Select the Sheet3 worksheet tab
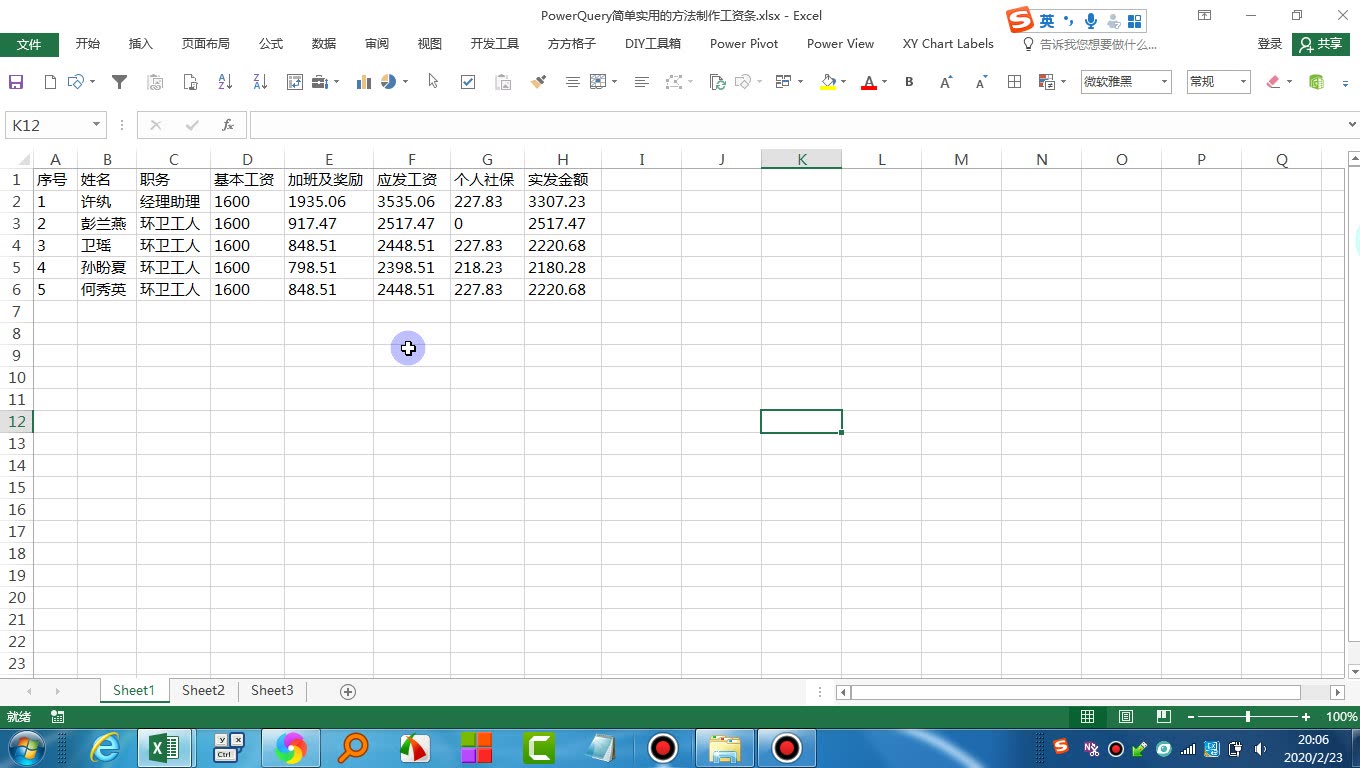The width and height of the screenshot is (1360, 768). coord(272,690)
